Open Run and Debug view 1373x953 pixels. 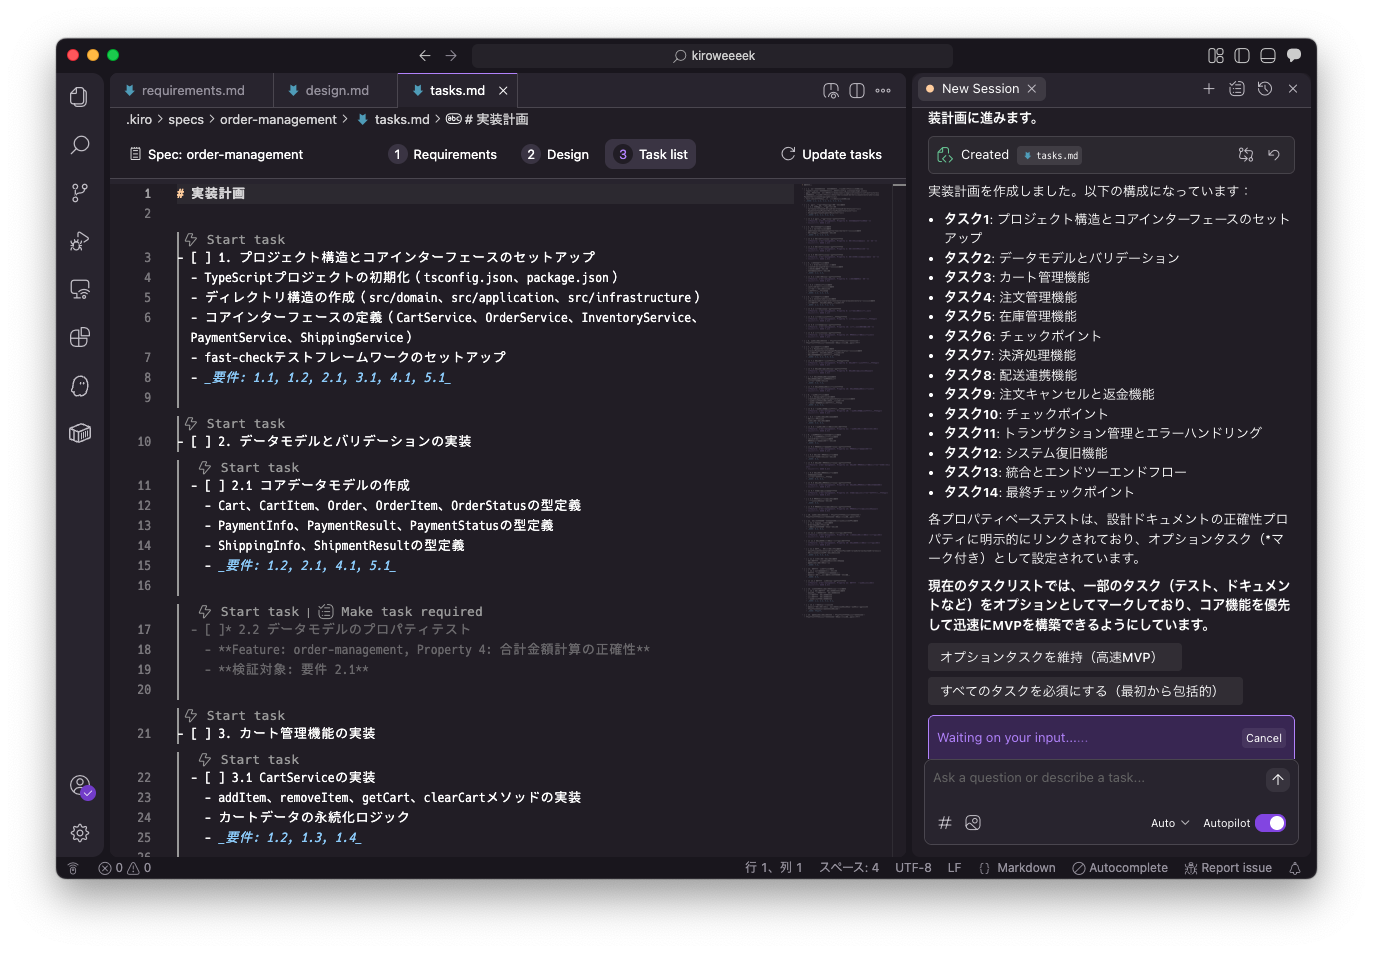click(80, 241)
